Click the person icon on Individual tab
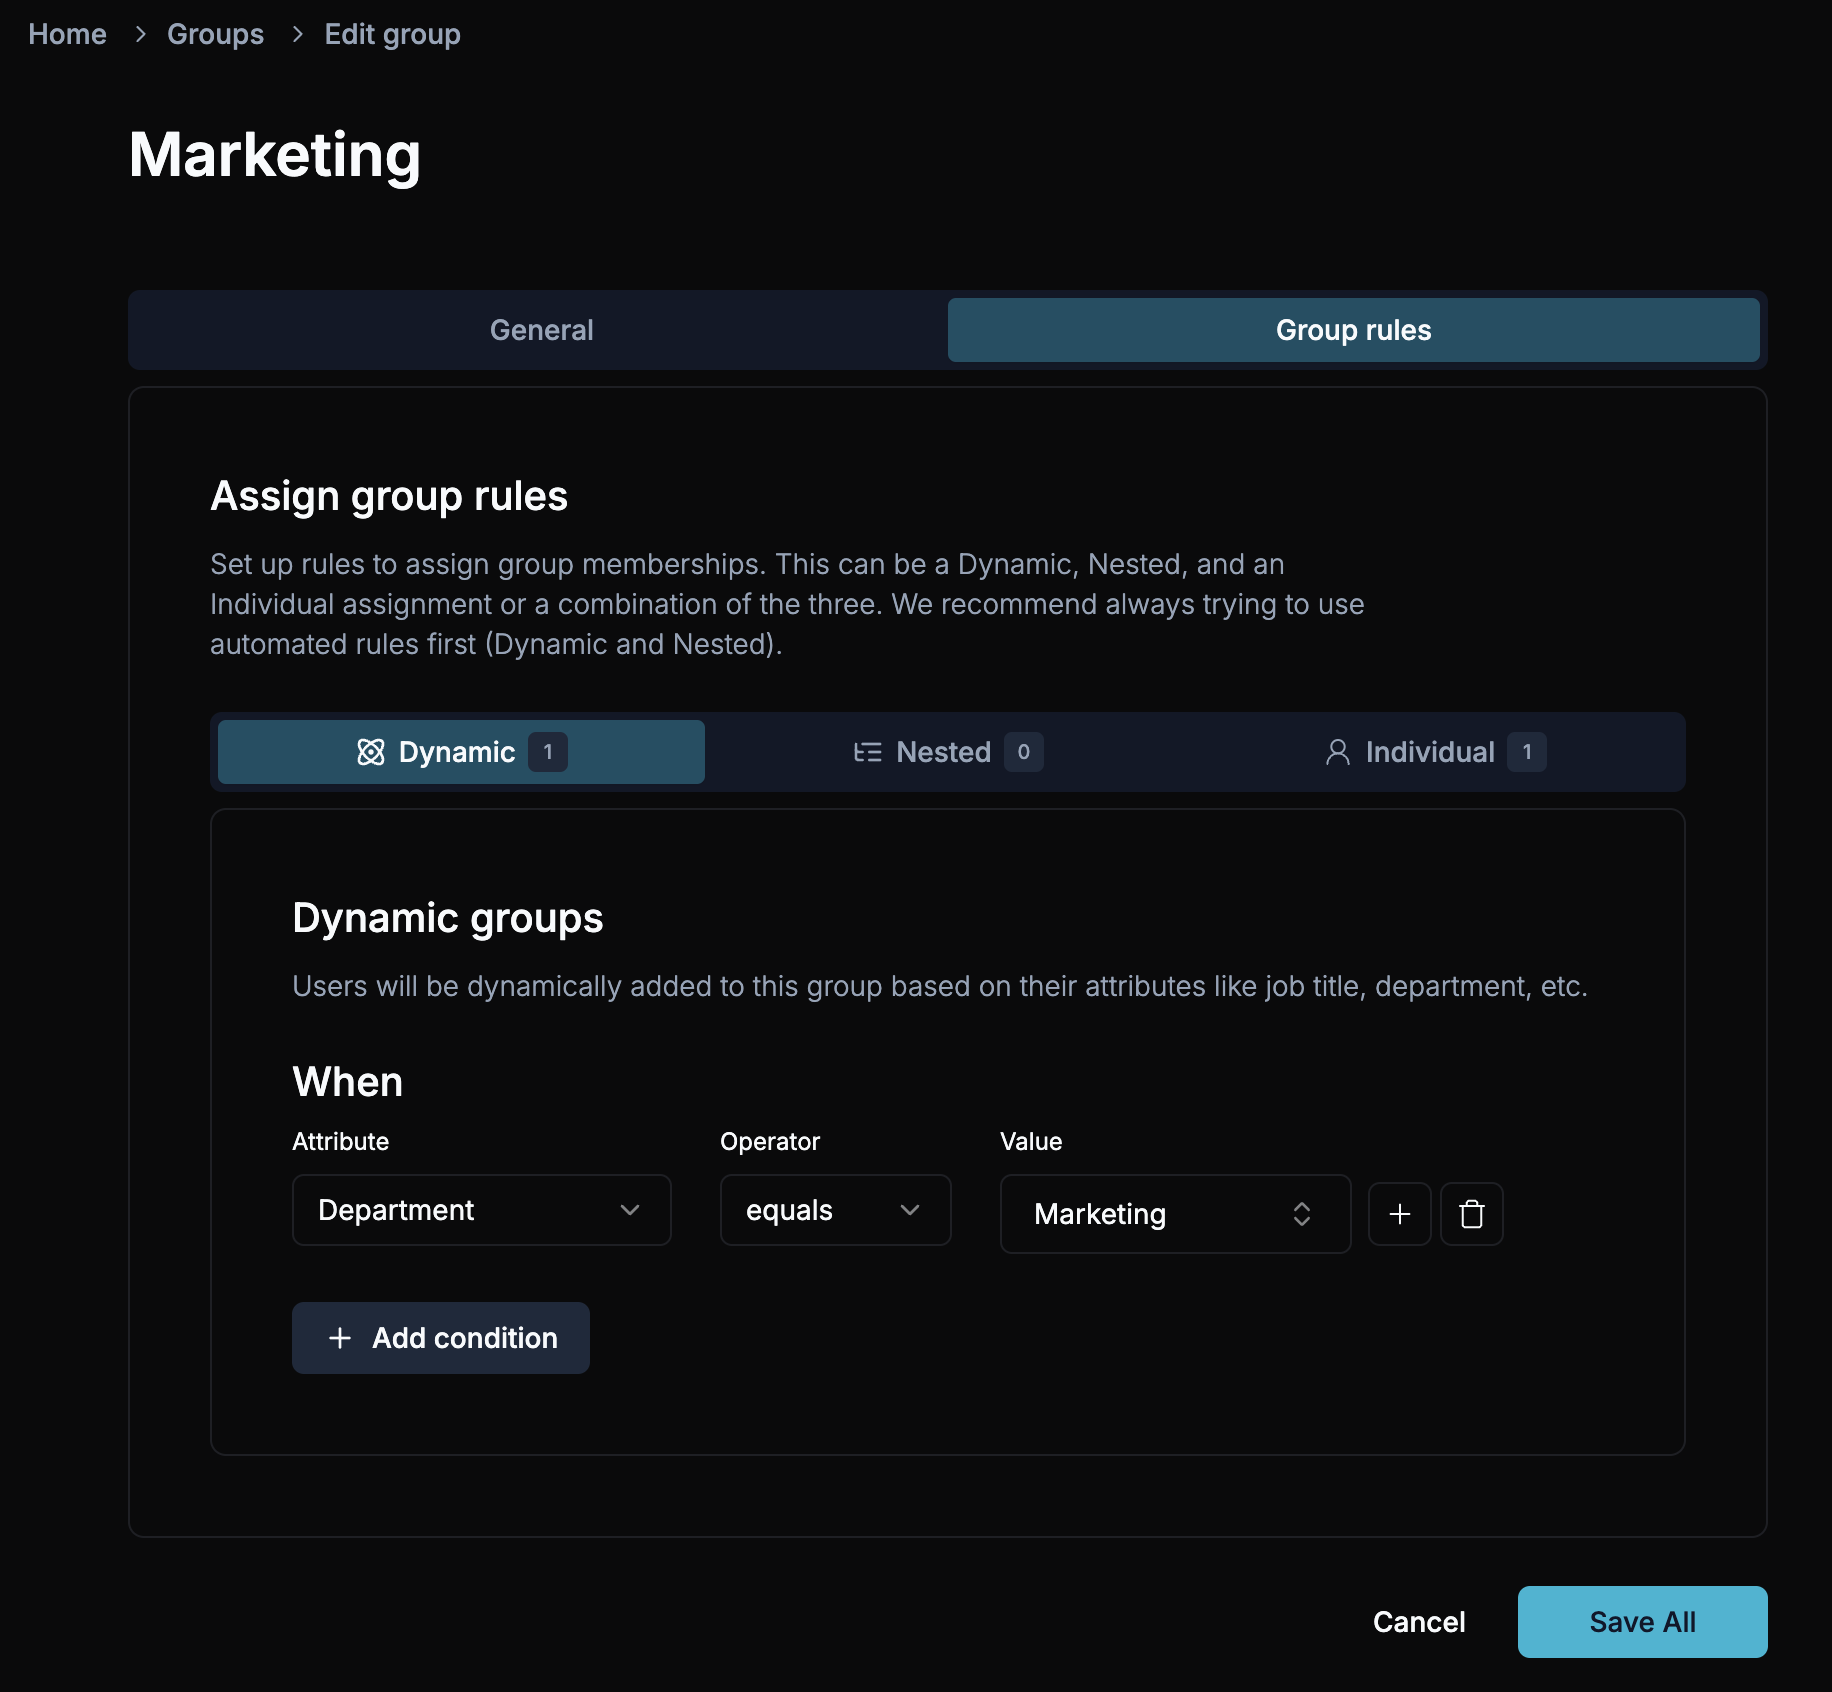The width and height of the screenshot is (1832, 1692). 1337,752
